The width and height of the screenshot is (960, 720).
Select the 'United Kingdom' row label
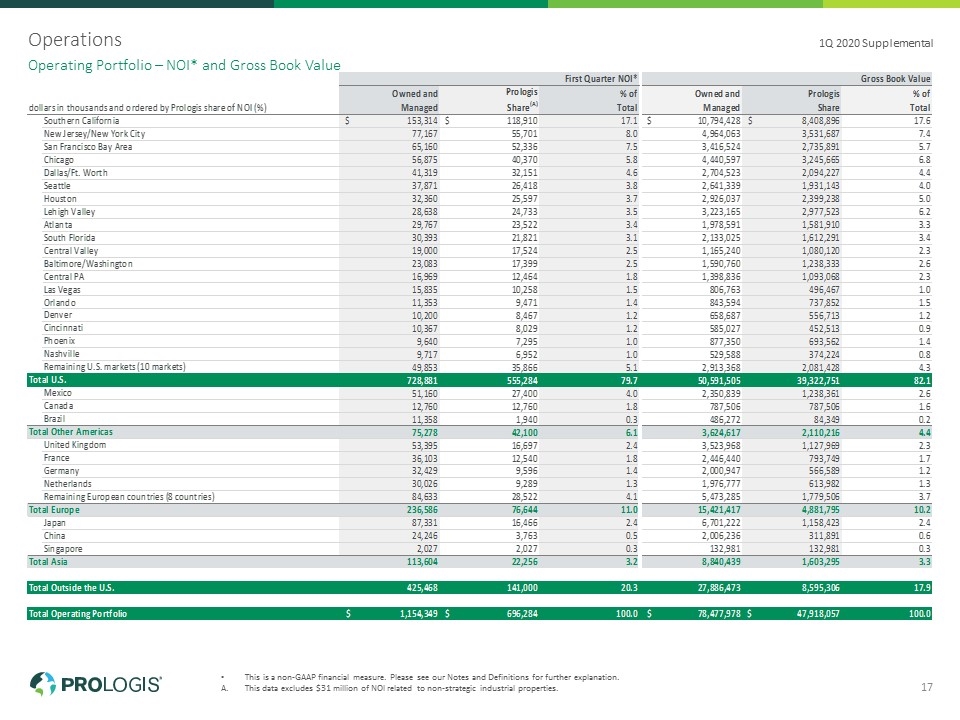[x=75, y=445]
